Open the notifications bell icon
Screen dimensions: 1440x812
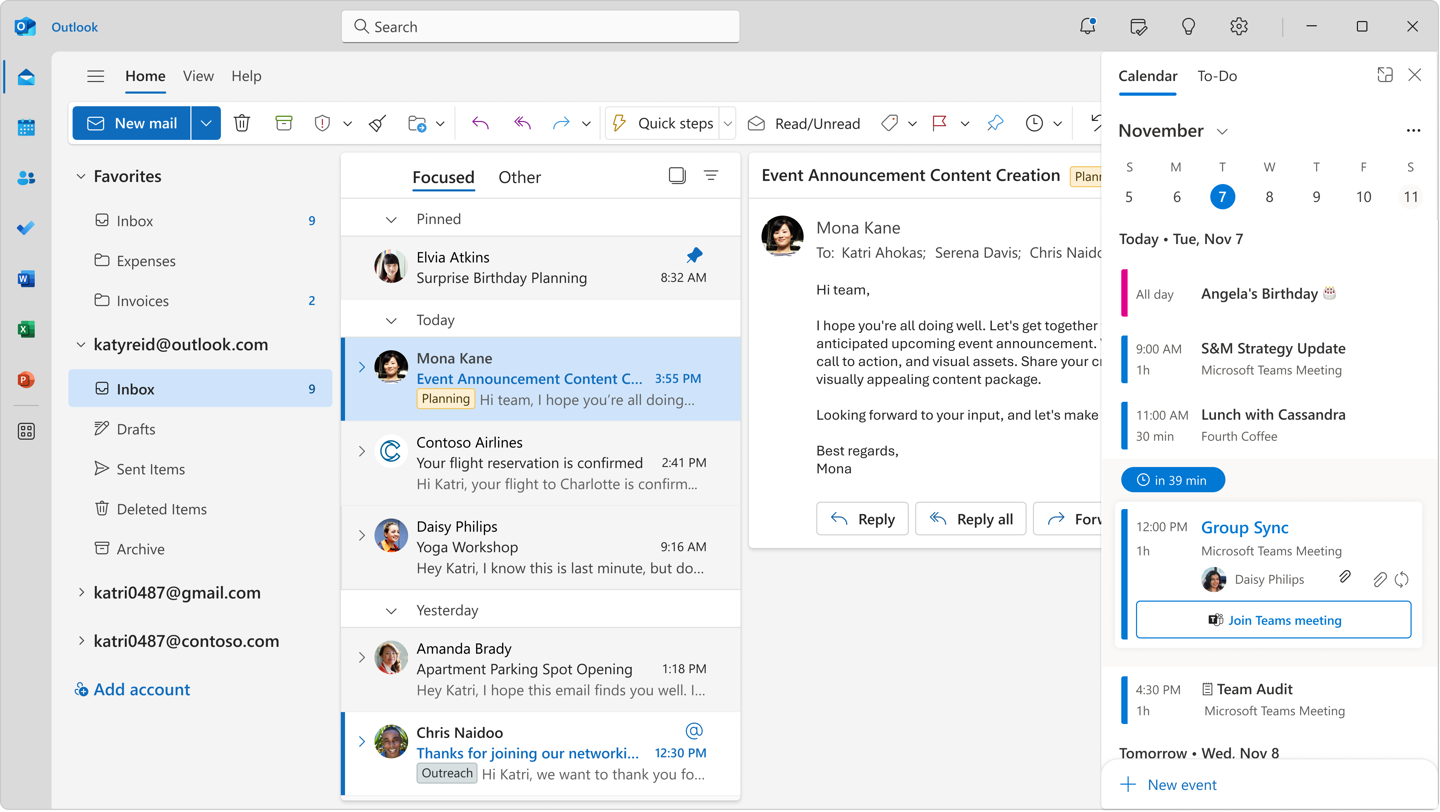point(1087,27)
